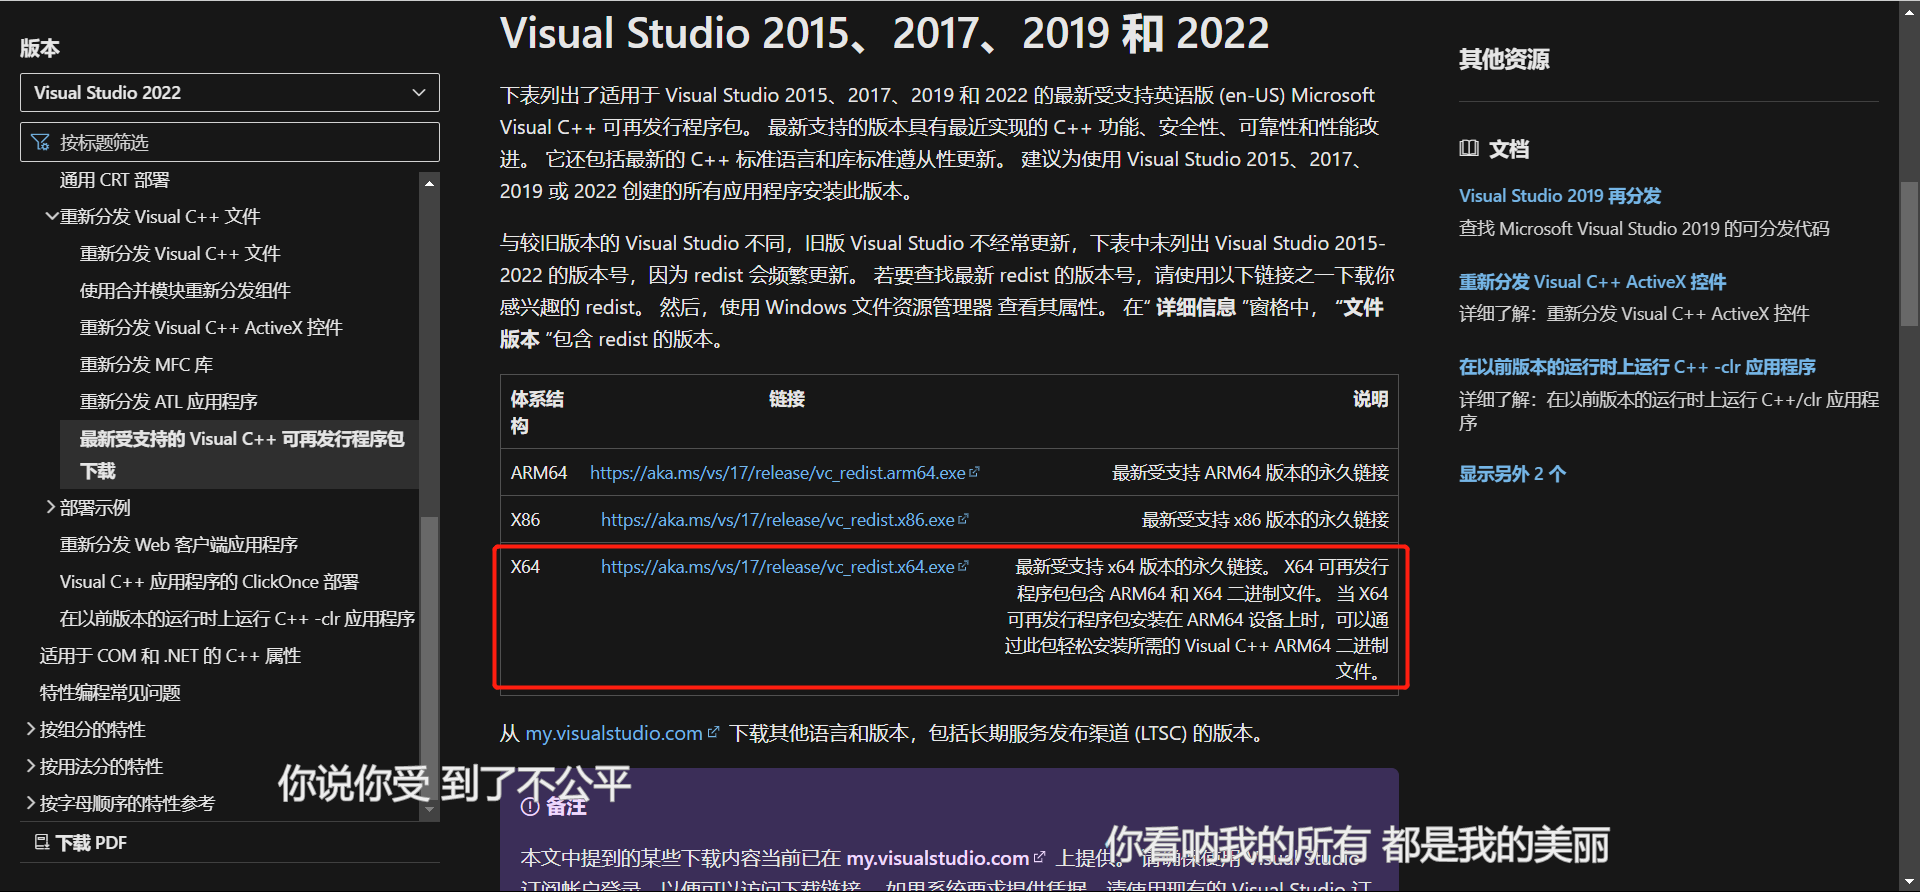Open the vc_redist.arm64.exe download link
The width and height of the screenshot is (1920, 892).
[777, 472]
